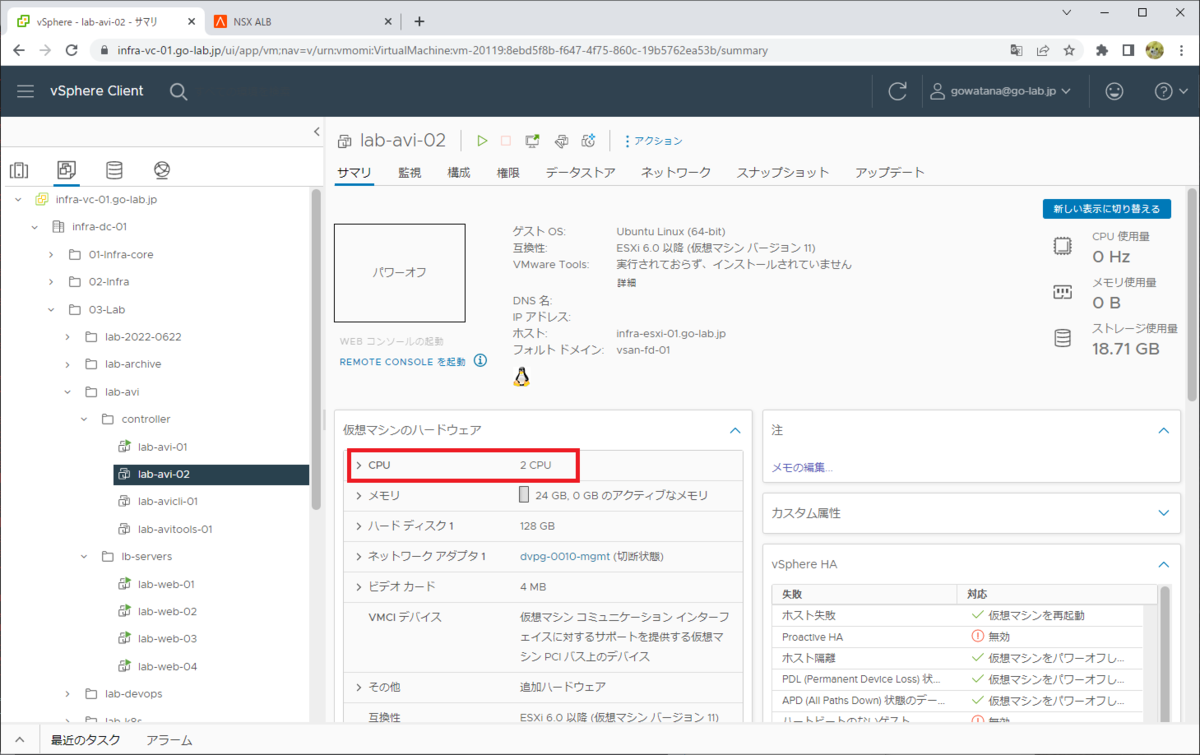
Task: Switch to VMs and Templates inventory view
Action: [x=67, y=170]
